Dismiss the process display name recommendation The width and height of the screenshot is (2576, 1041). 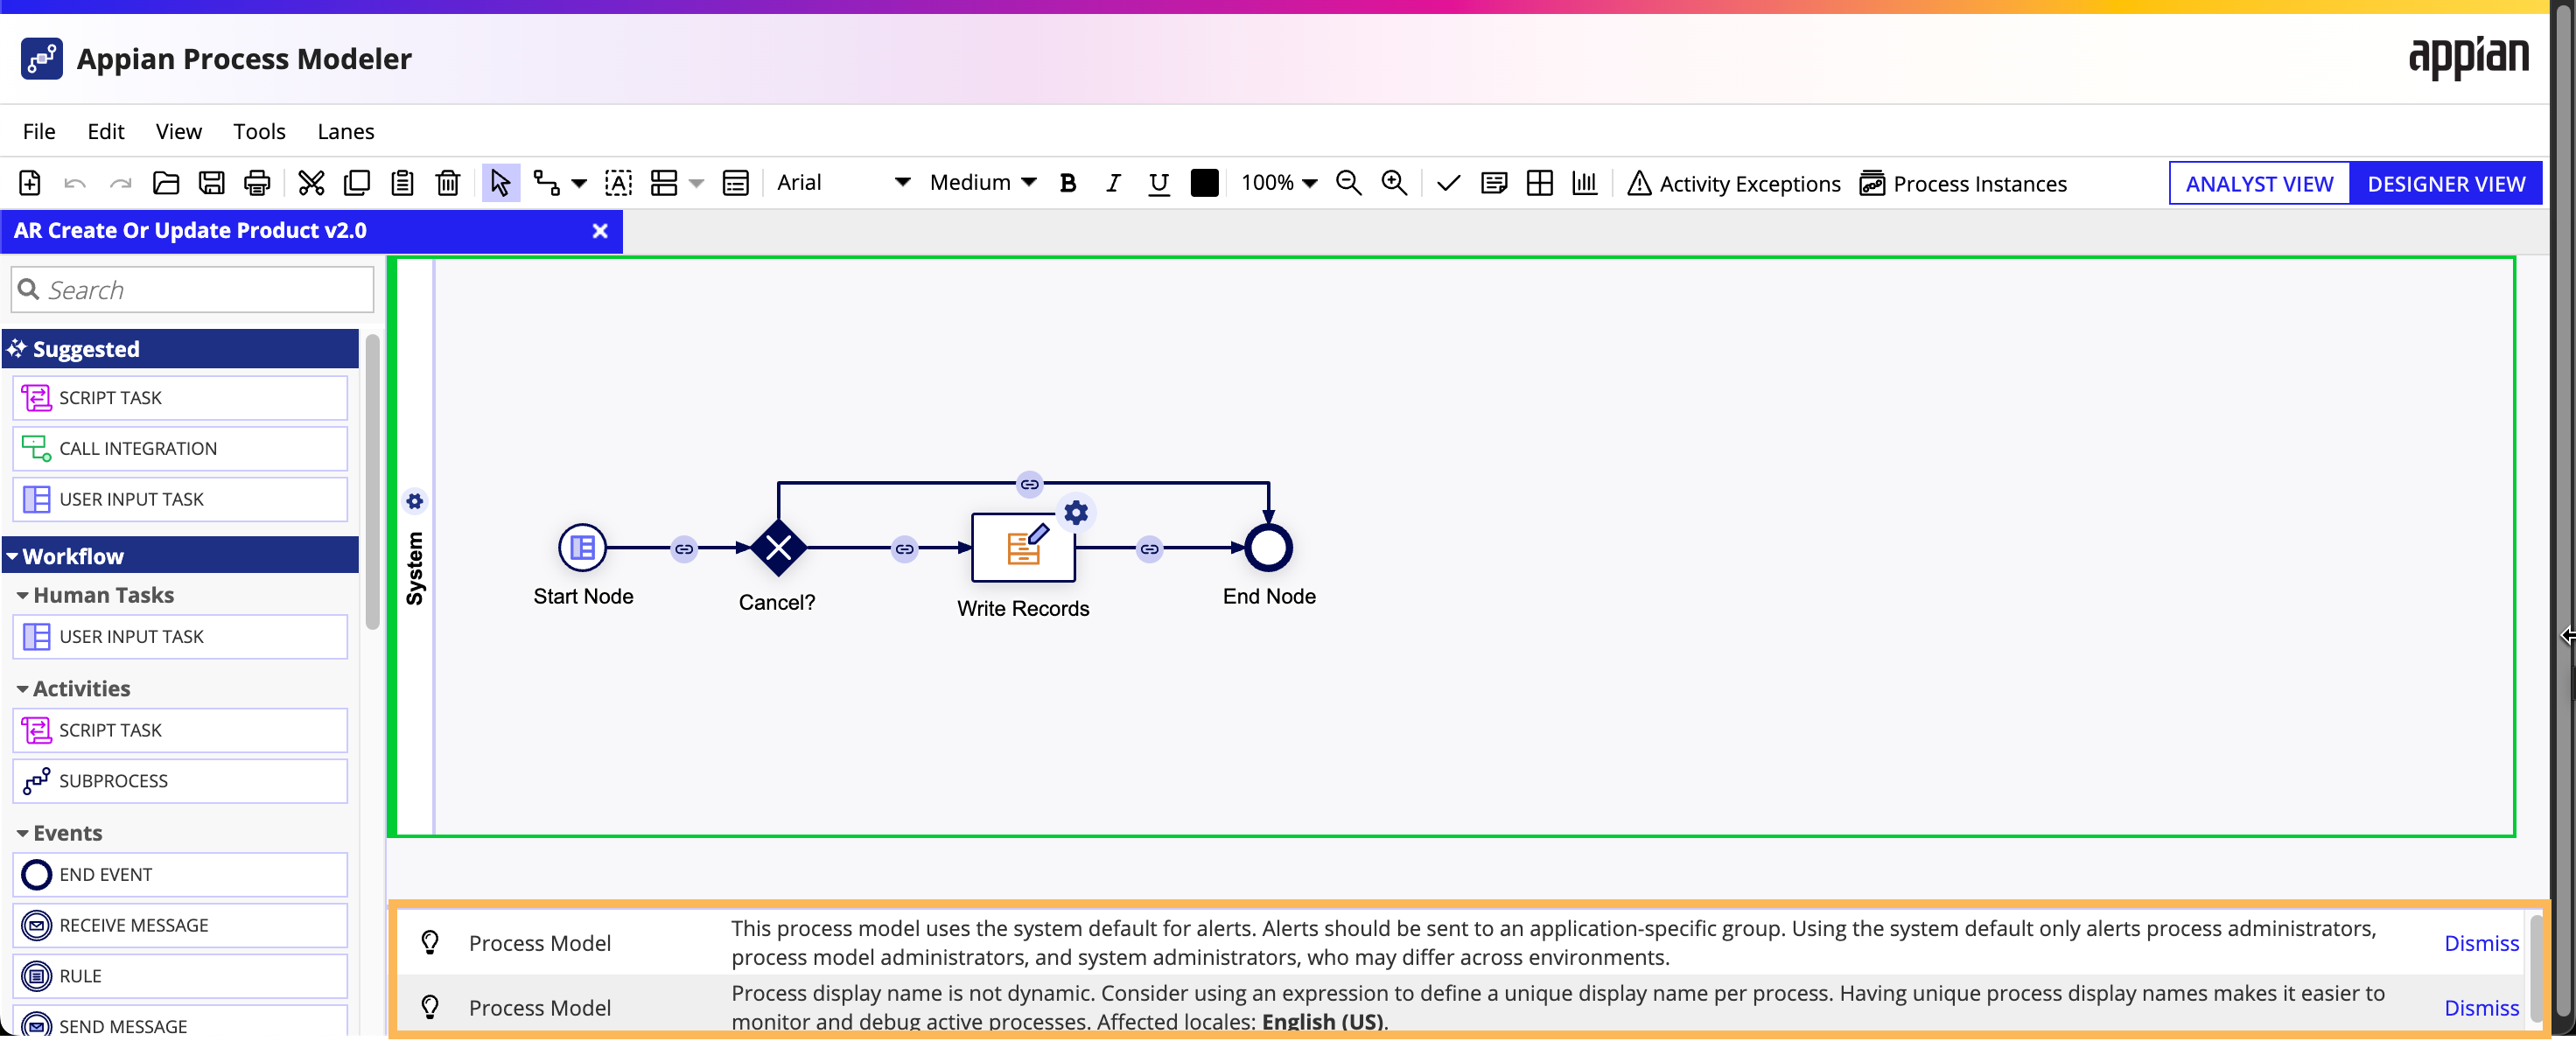(x=2480, y=1008)
